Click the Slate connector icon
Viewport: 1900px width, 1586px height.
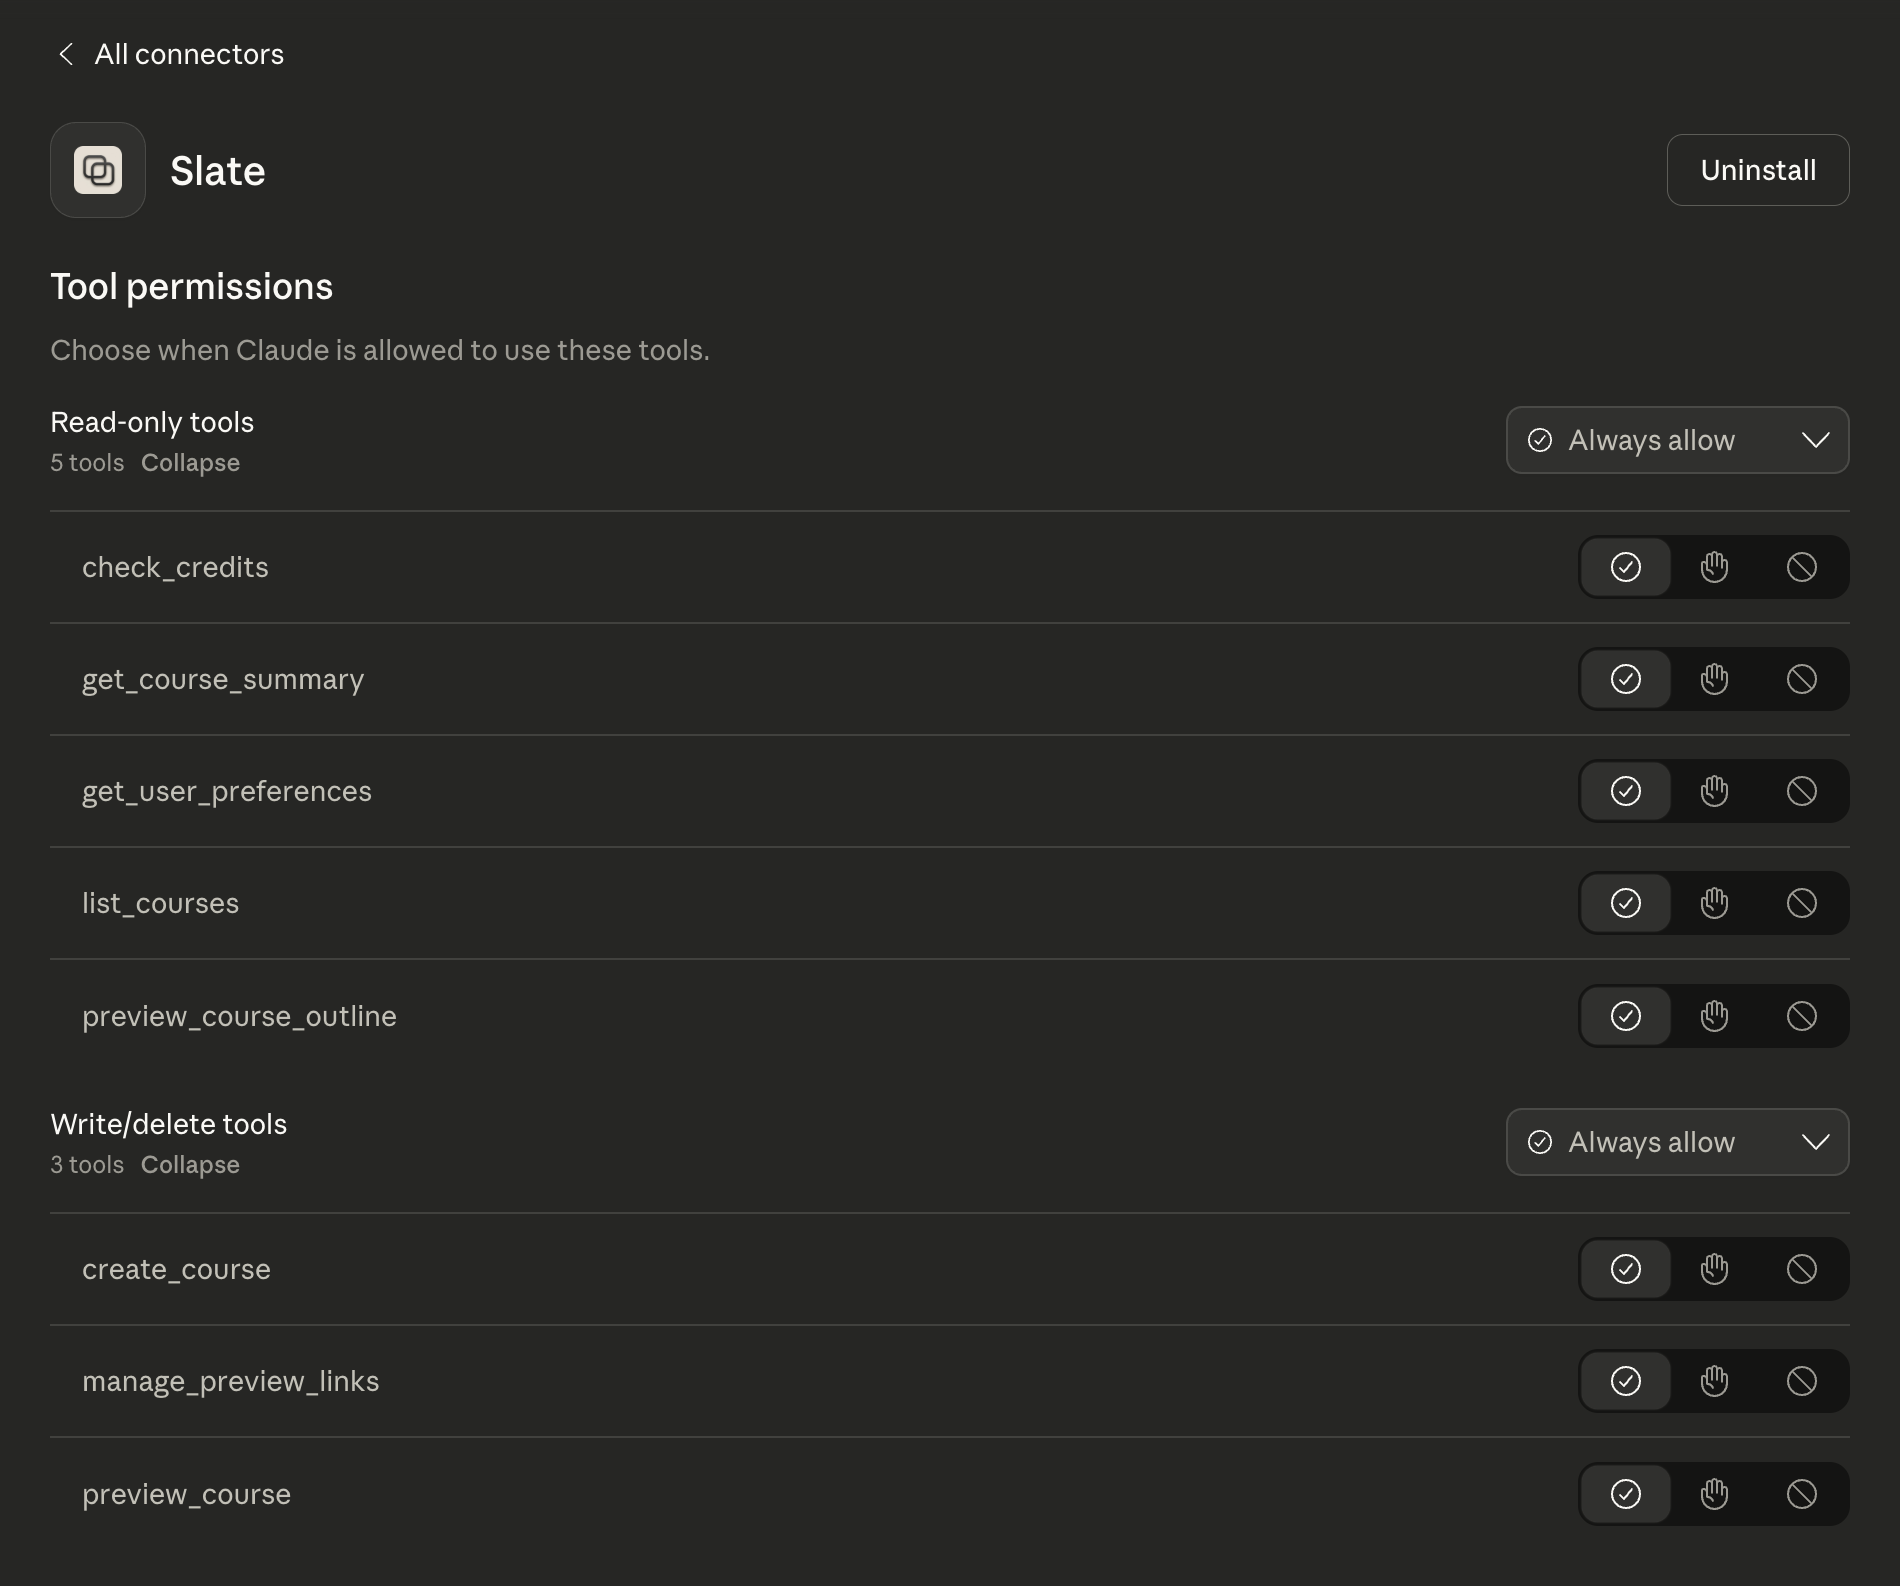pos(97,170)
